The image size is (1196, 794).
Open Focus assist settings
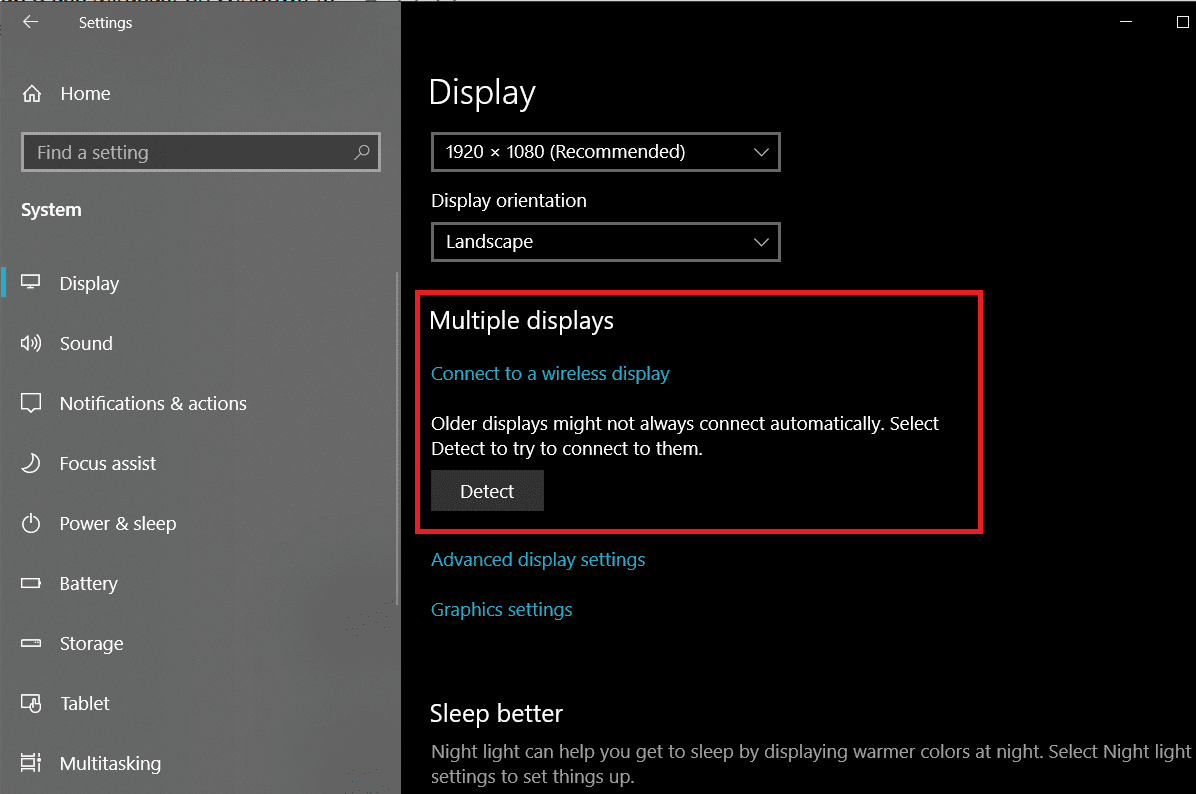tap(200, 463)
